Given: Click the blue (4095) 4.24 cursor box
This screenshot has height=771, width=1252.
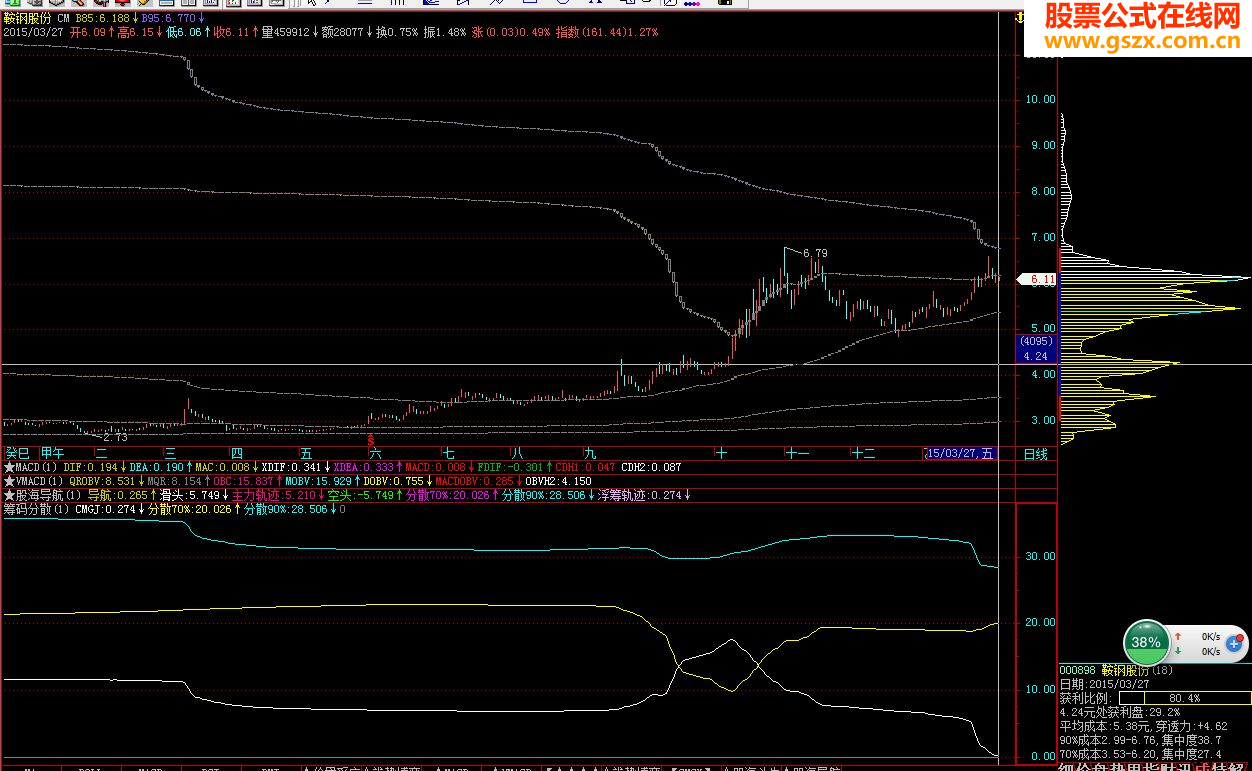Looking at the screenshot, I should (x=1034, y=348).
